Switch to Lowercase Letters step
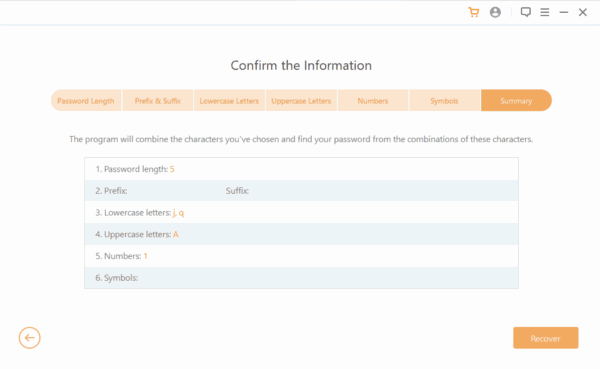600x369 pixels. 229,101
